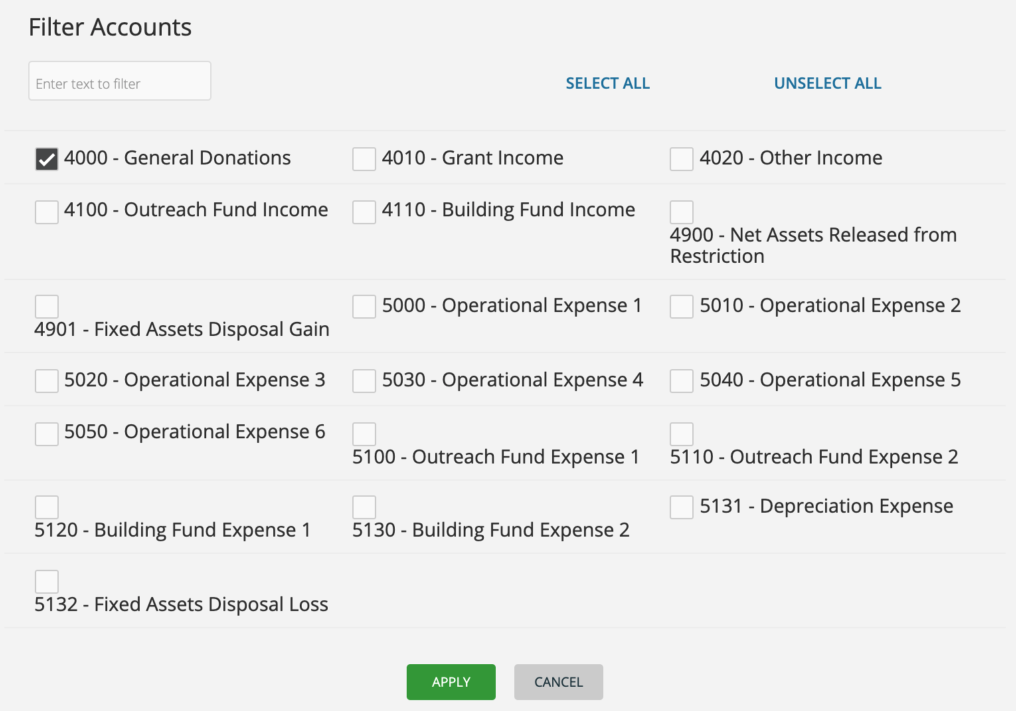
Task: Tick 5000 - Operational Expense 1 checkbox
Action: (364, 307)
